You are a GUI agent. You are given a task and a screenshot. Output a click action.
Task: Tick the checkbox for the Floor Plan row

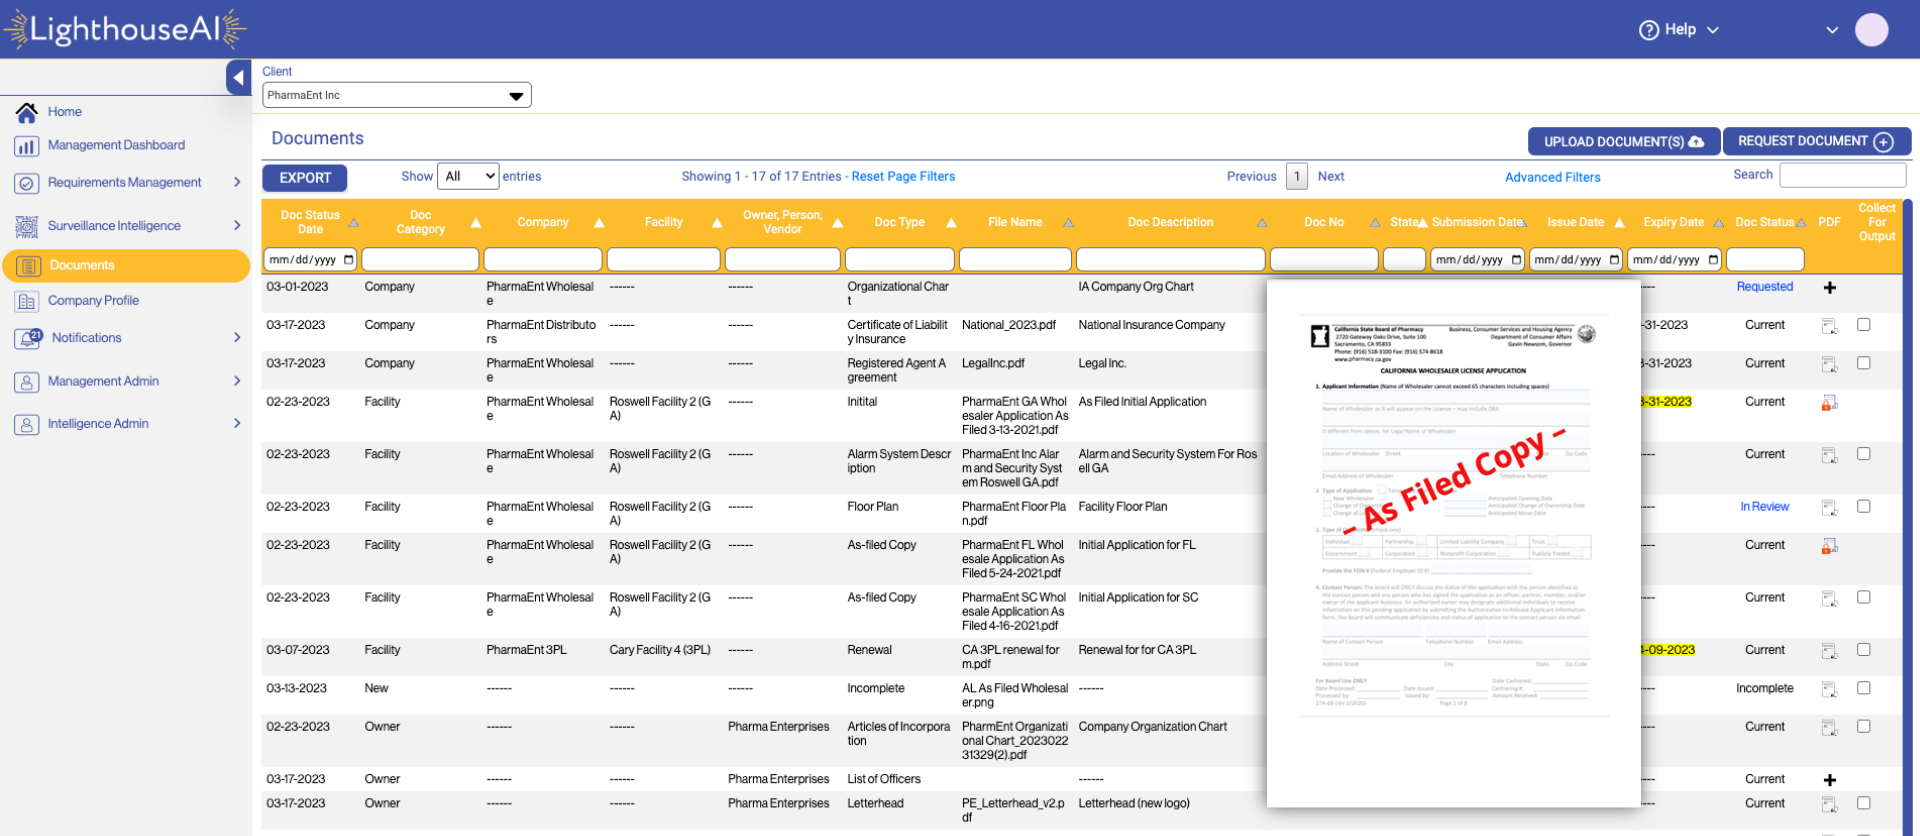1864,506
